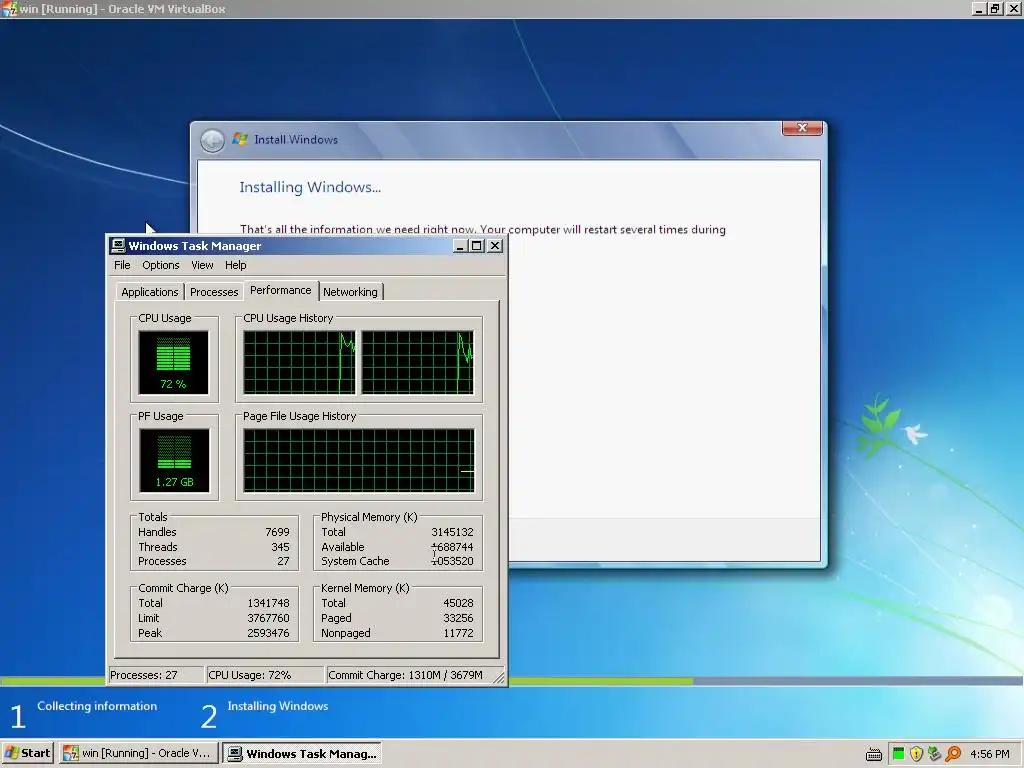Click the Task Manager title bar icon
The image size is (1024, 768).
pyautogui.click(x=118, y=246)
